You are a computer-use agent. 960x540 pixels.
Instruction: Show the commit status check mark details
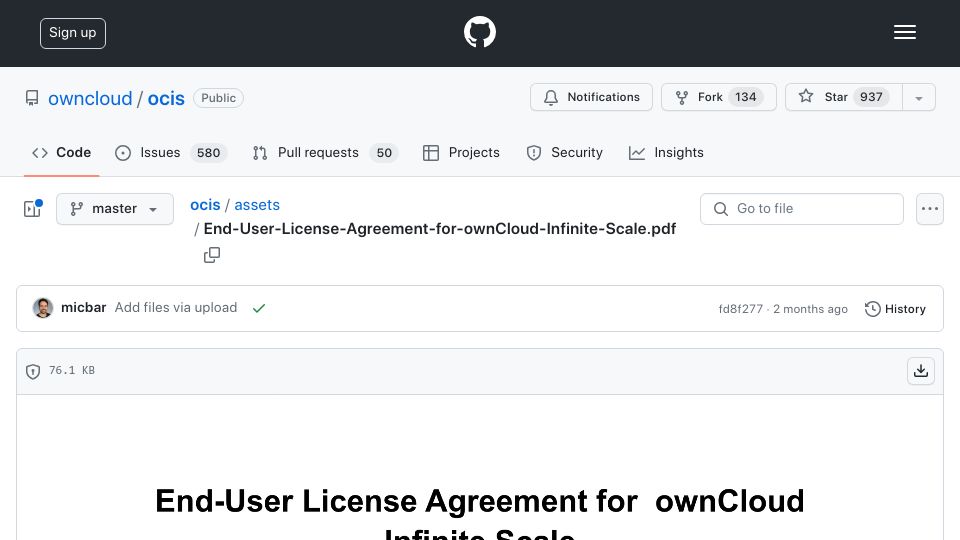[259, 308]
